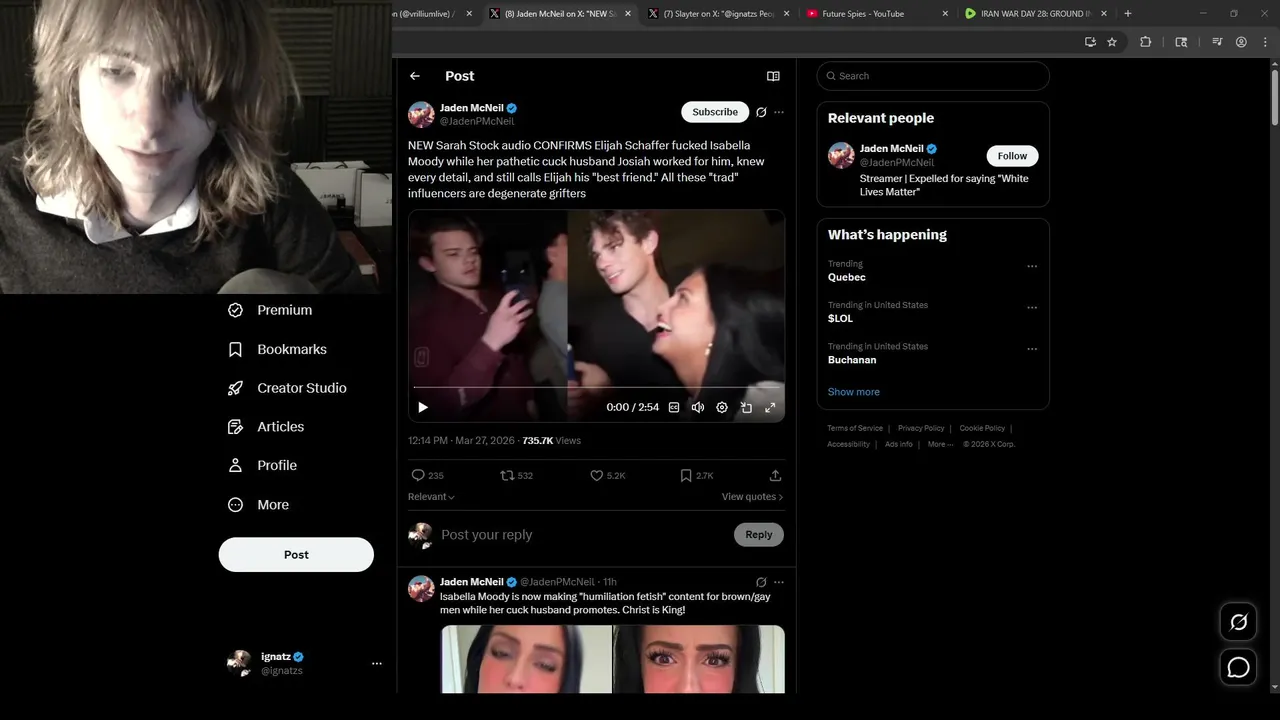The image size is (1280, 720).
Task: Click Show more under What's happening
Action: click(854, 392)
